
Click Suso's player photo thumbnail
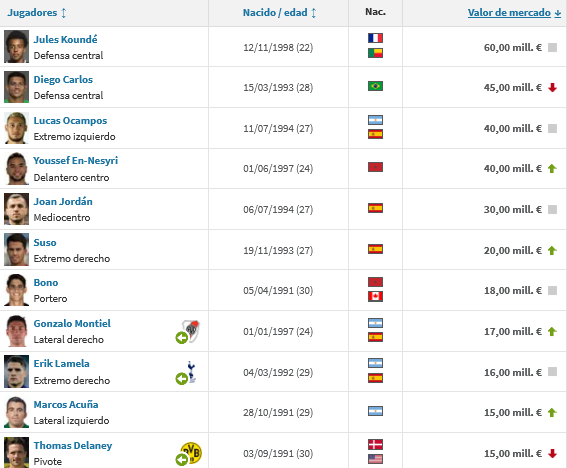coord(16,250)
